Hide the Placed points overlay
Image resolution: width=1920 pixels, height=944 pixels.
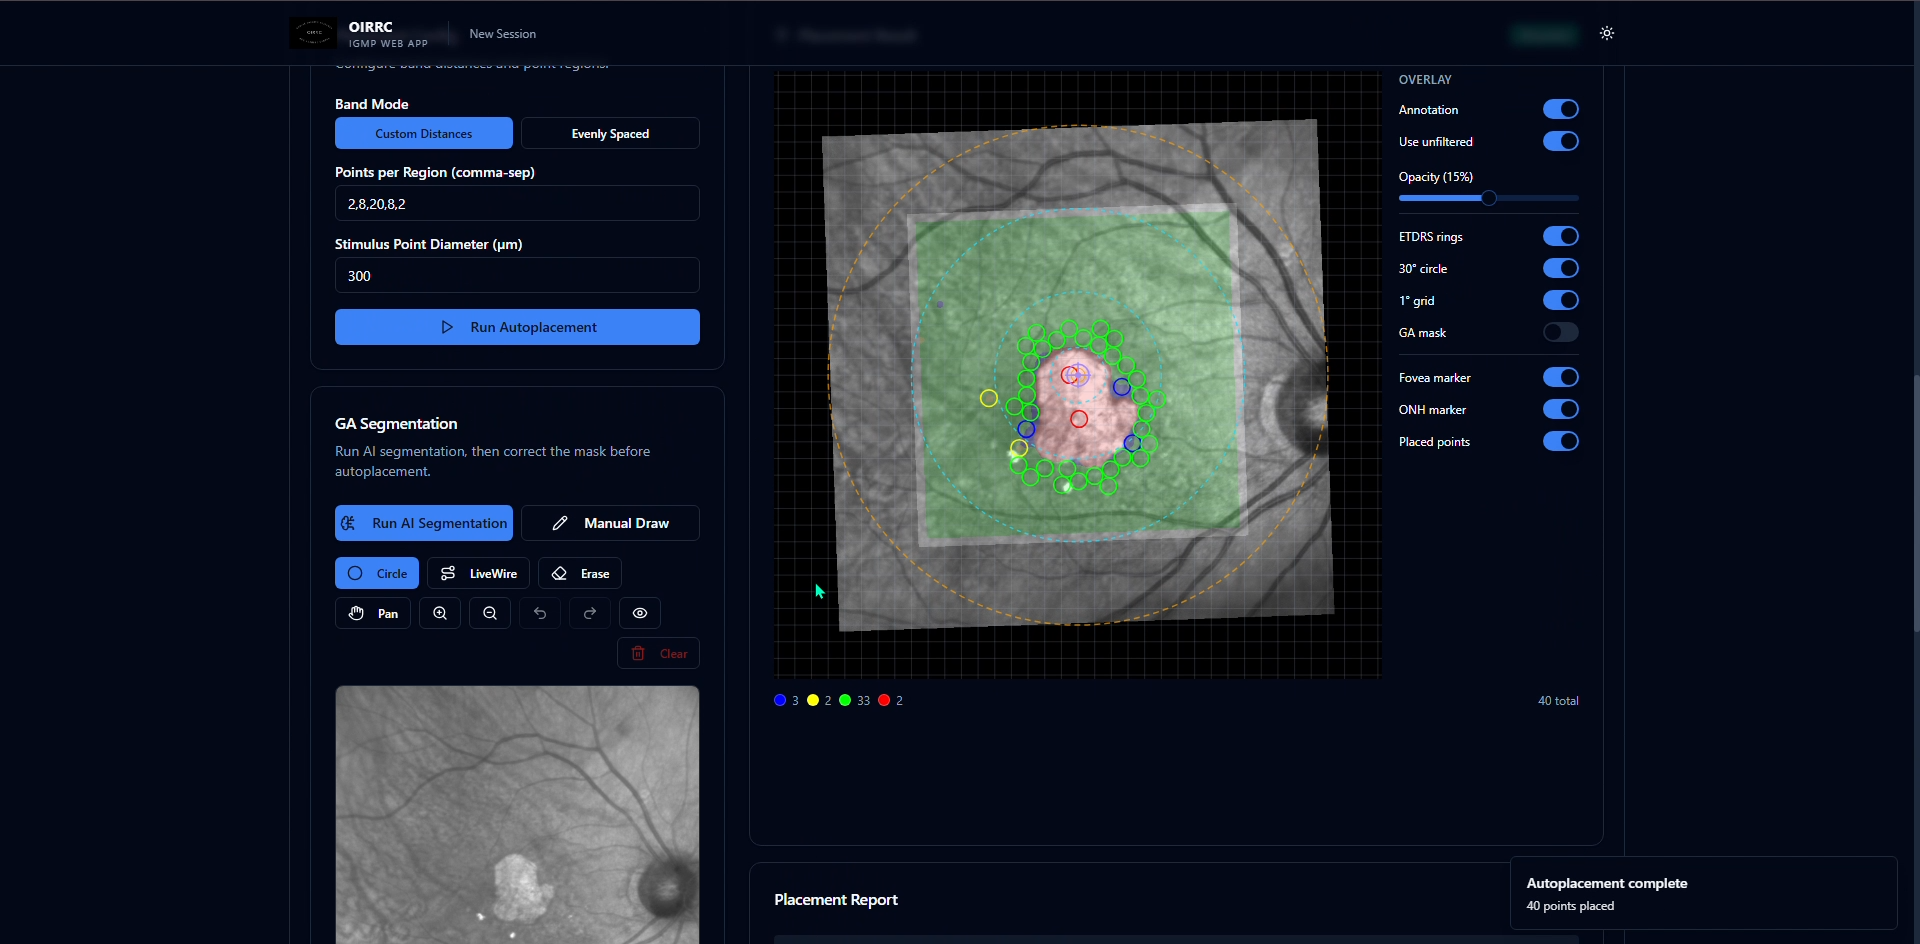click(x=1560, y=441)
